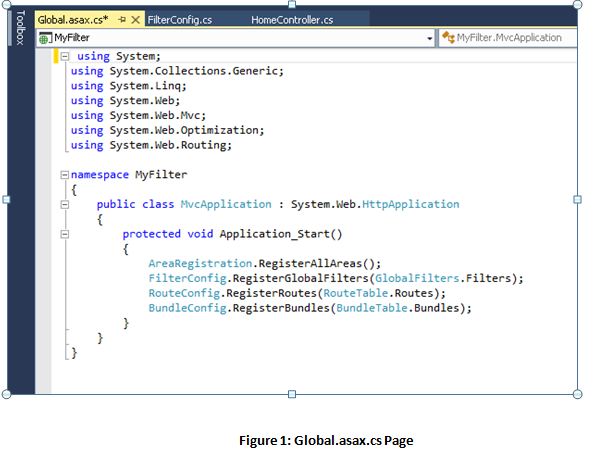Click the 'protected' keyword

click(151, 234)
